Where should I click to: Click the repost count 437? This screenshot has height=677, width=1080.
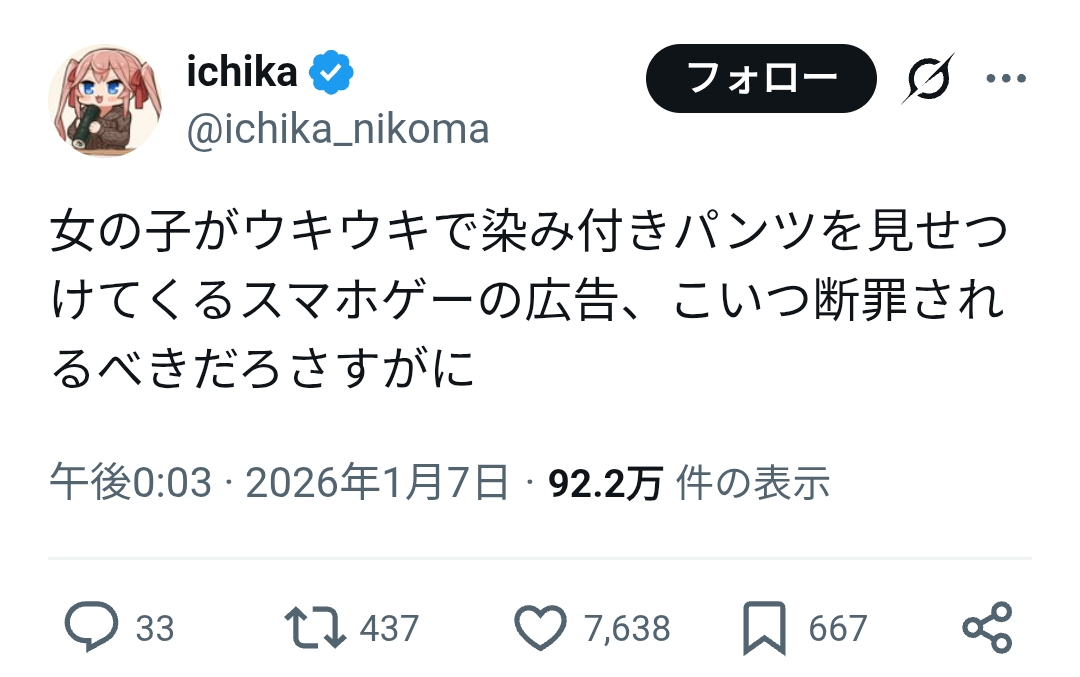pyautogui.click(x=388, y=628)
